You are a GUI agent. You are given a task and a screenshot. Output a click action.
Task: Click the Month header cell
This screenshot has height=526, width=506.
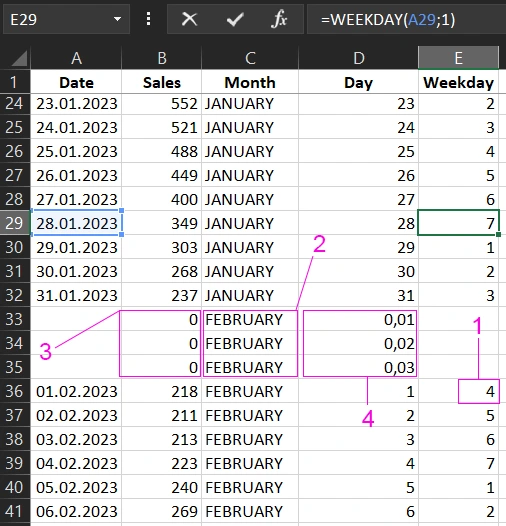(x=250, y=82)
